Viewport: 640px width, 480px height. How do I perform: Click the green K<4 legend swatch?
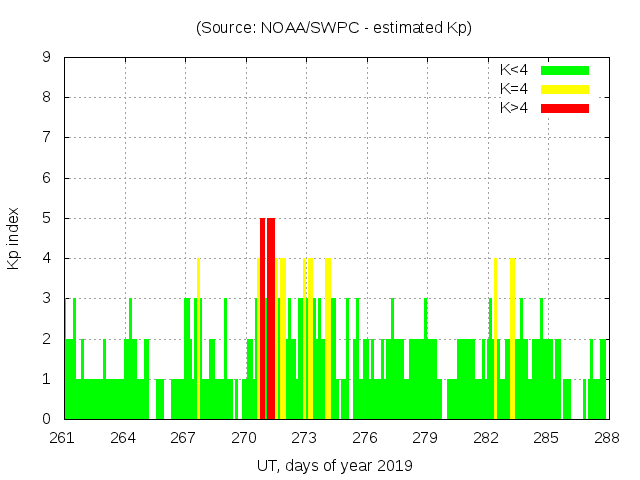point(565,70)
